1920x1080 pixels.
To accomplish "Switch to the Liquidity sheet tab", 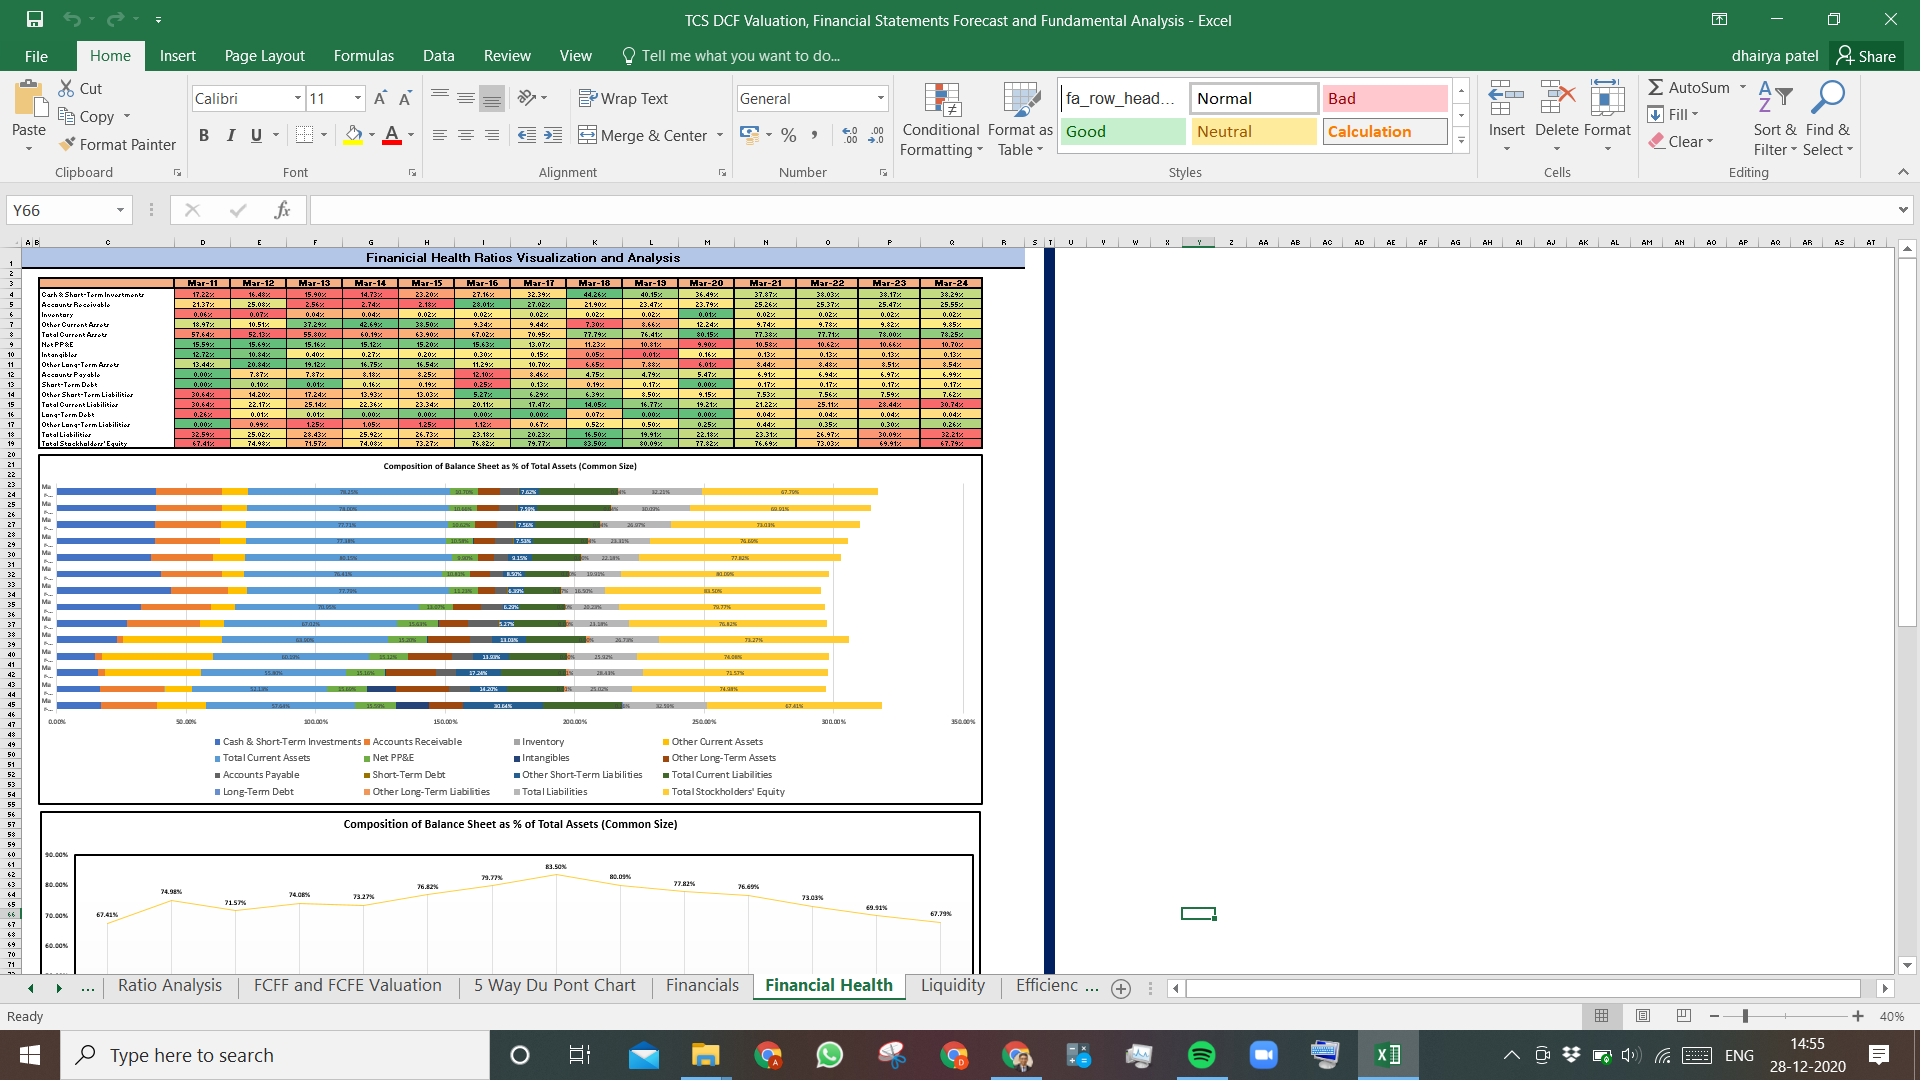I will click(953, 985).
